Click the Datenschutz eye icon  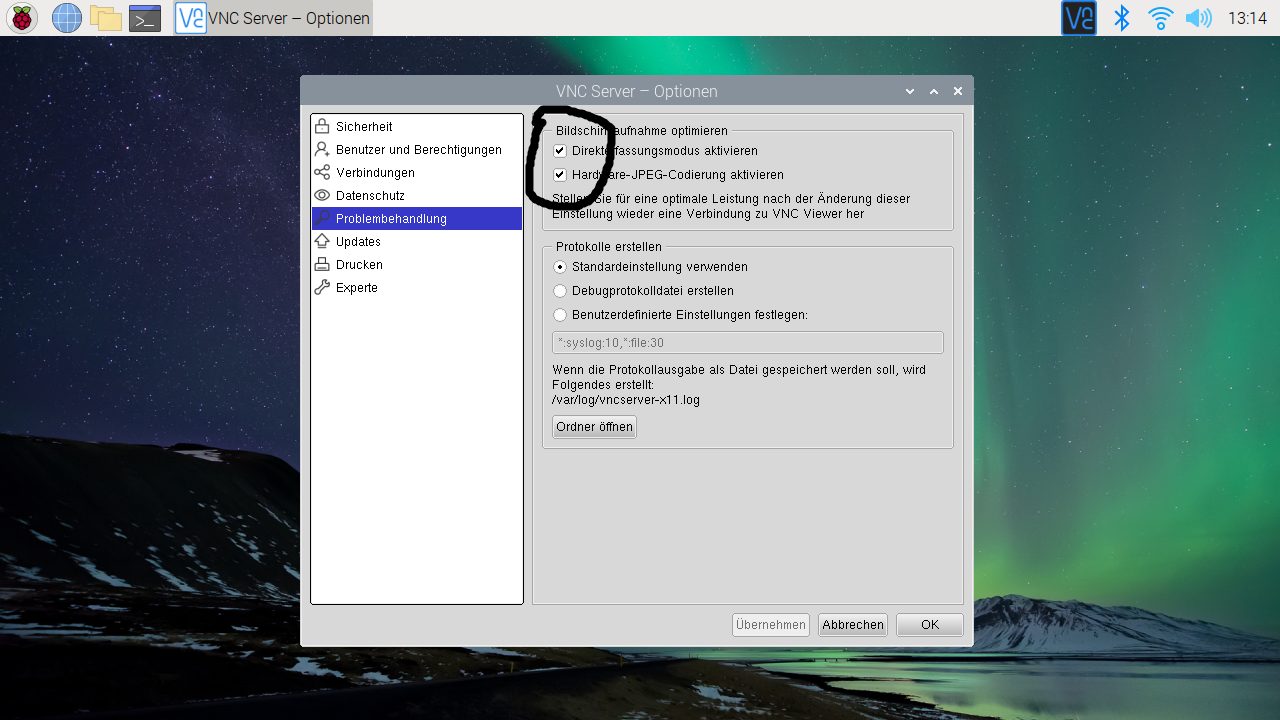(x=322, y=196)
